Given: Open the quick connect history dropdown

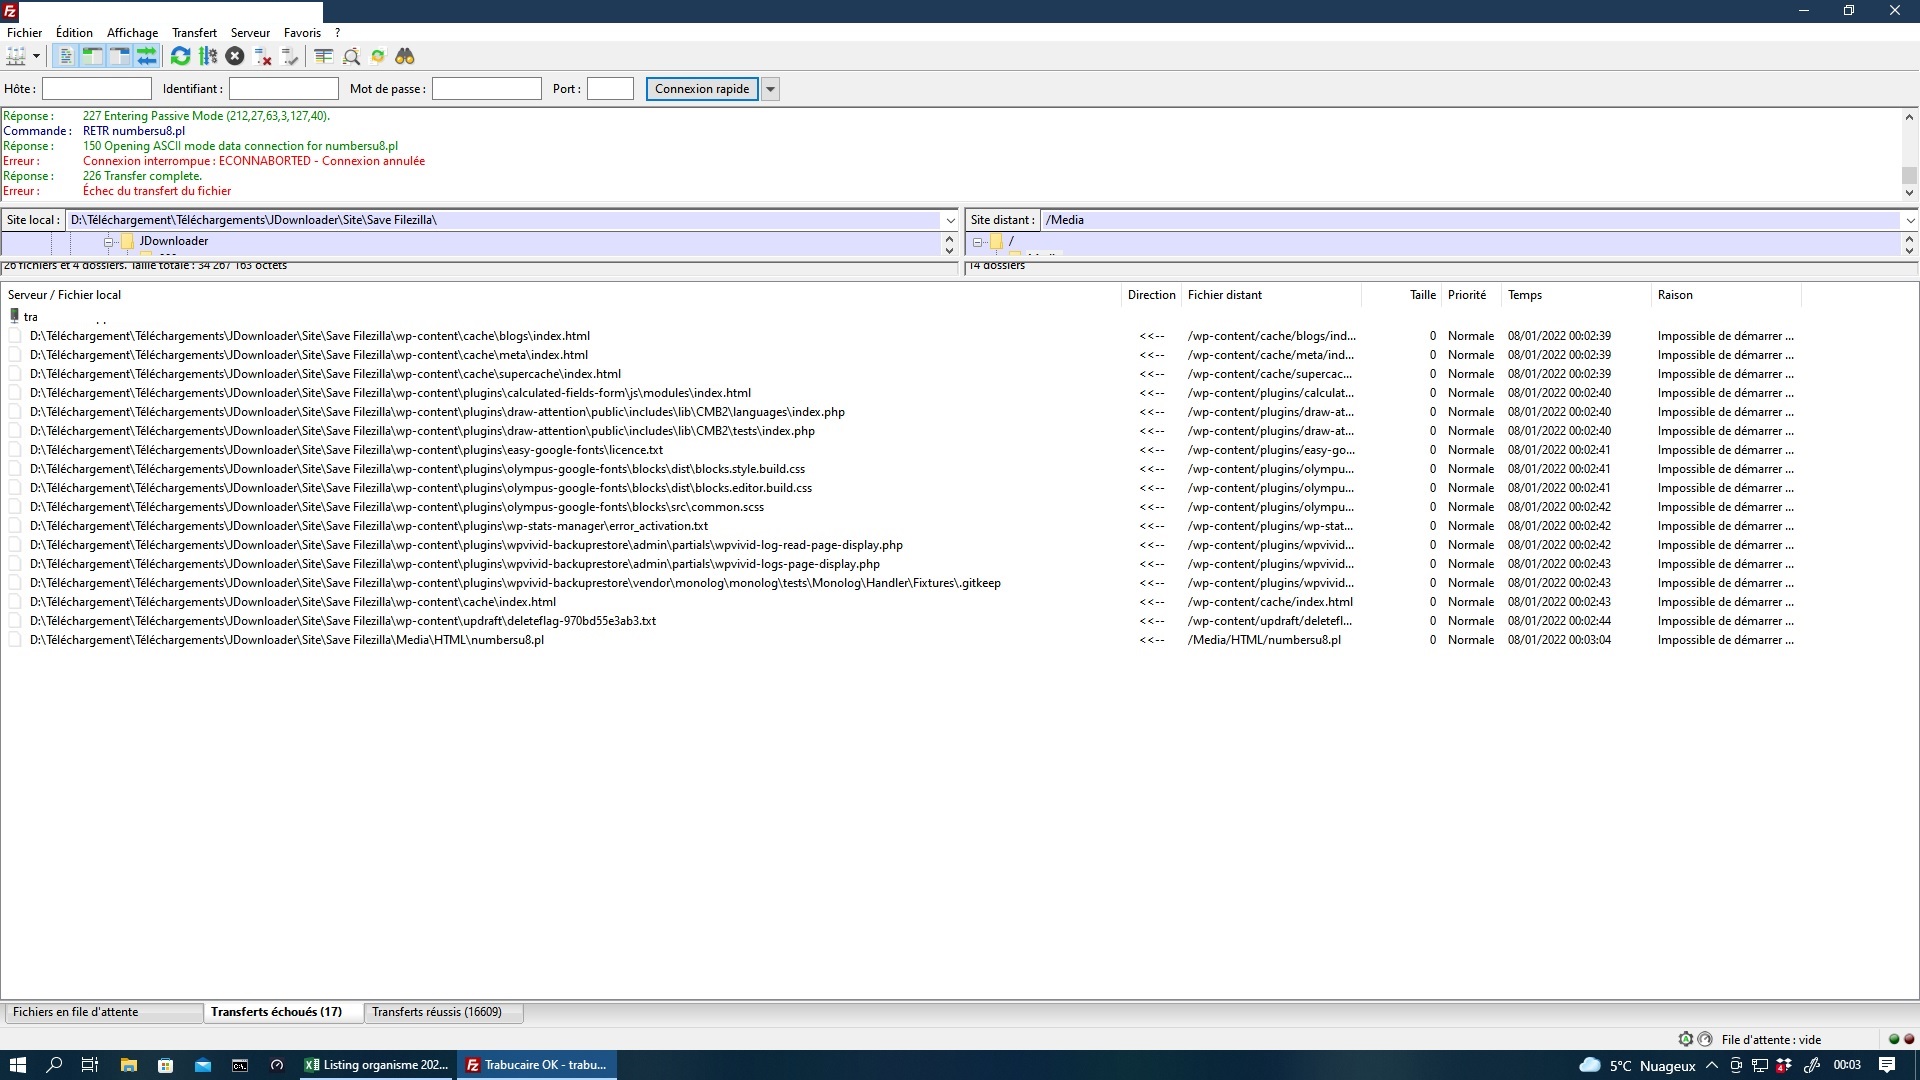Looking at the screenshot, I should (770, 89).
